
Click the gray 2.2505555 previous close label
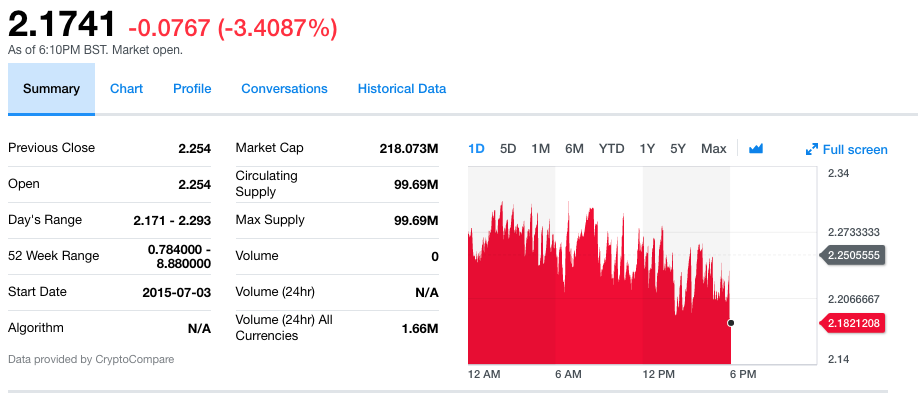pos(856,255)
